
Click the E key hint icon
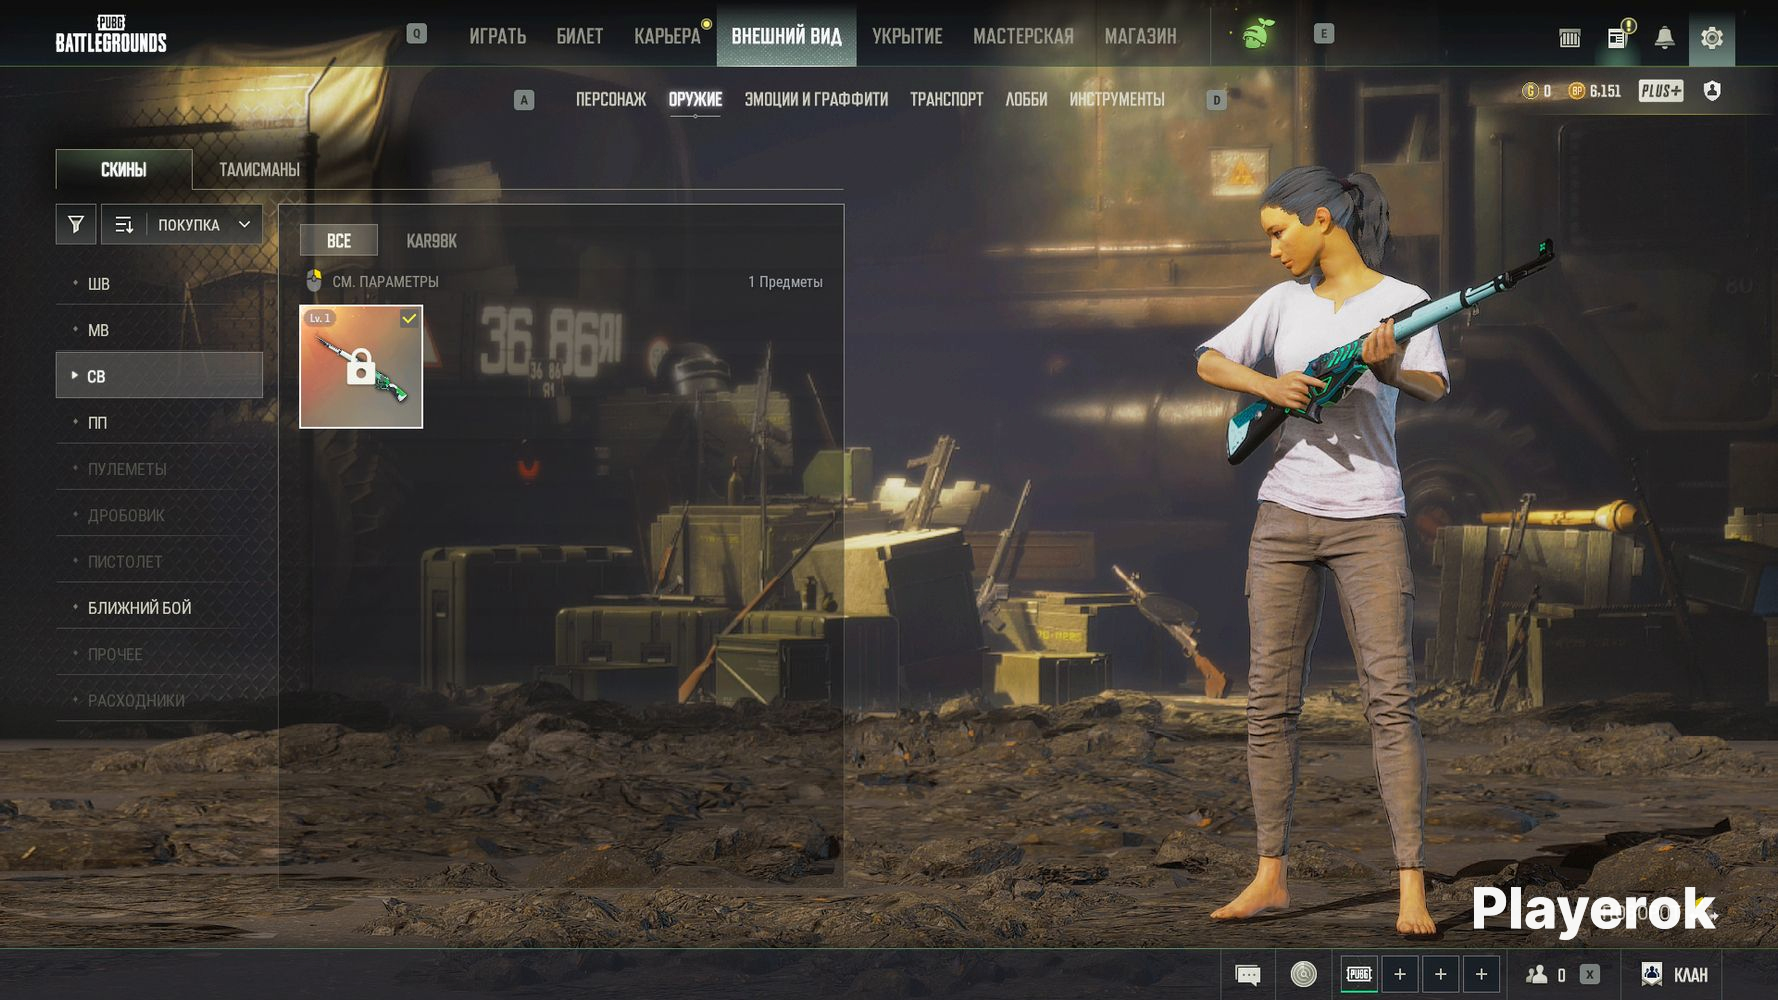pos(1324,34)
